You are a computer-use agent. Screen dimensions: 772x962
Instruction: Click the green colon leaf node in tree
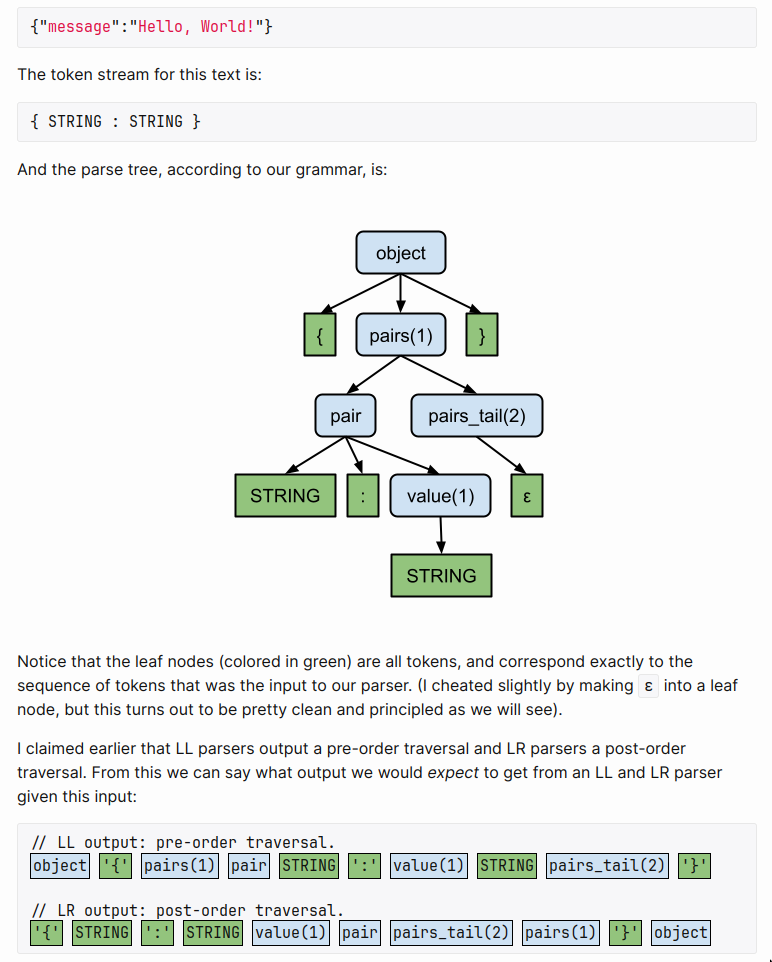tap(363, 495)
